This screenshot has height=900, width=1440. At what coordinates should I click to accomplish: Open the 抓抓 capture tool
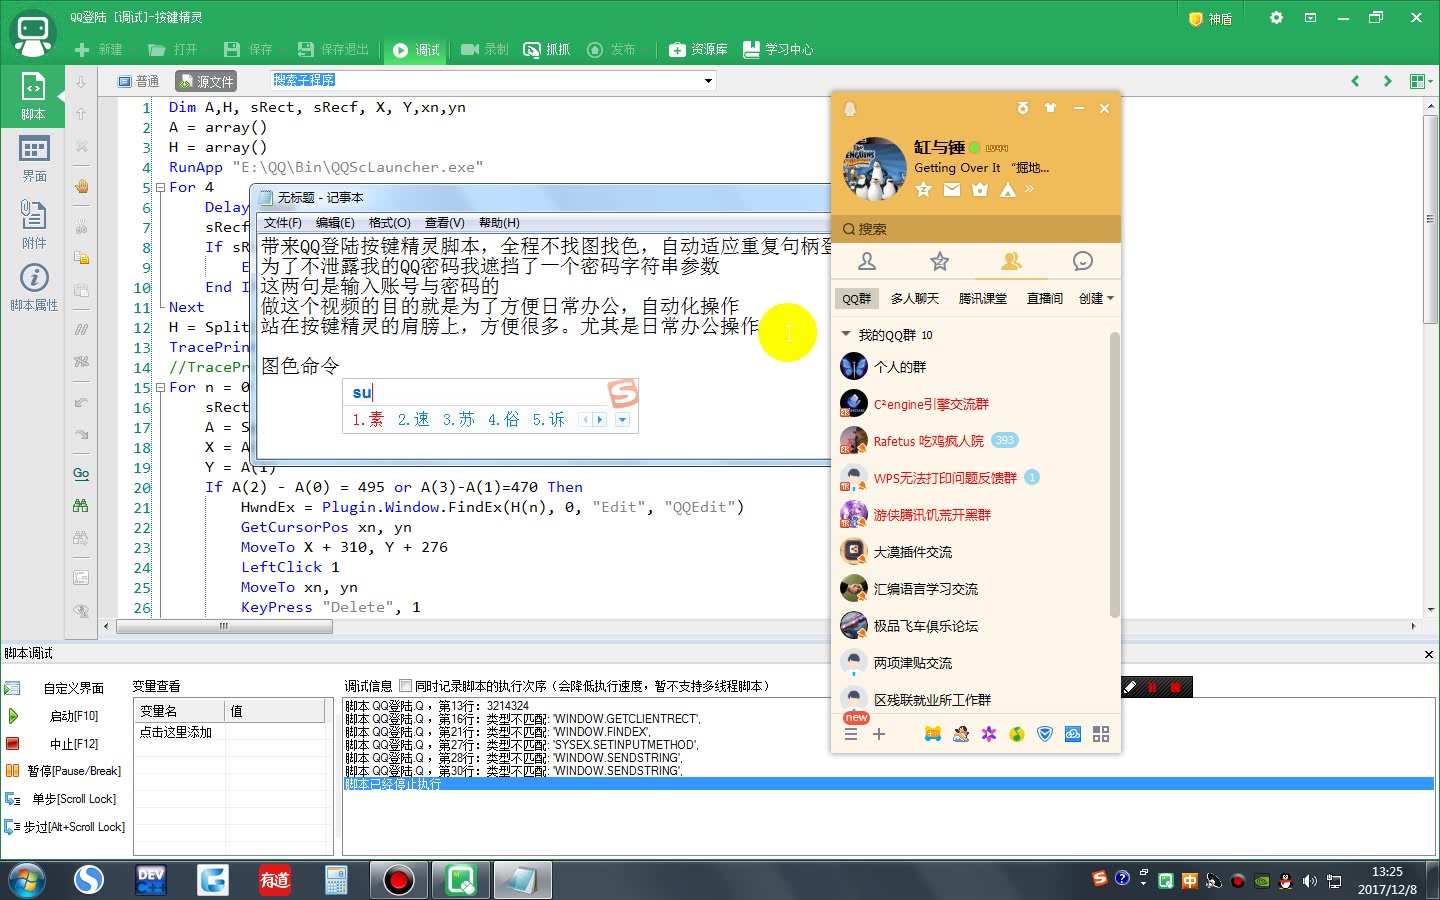tap(547, 49)
